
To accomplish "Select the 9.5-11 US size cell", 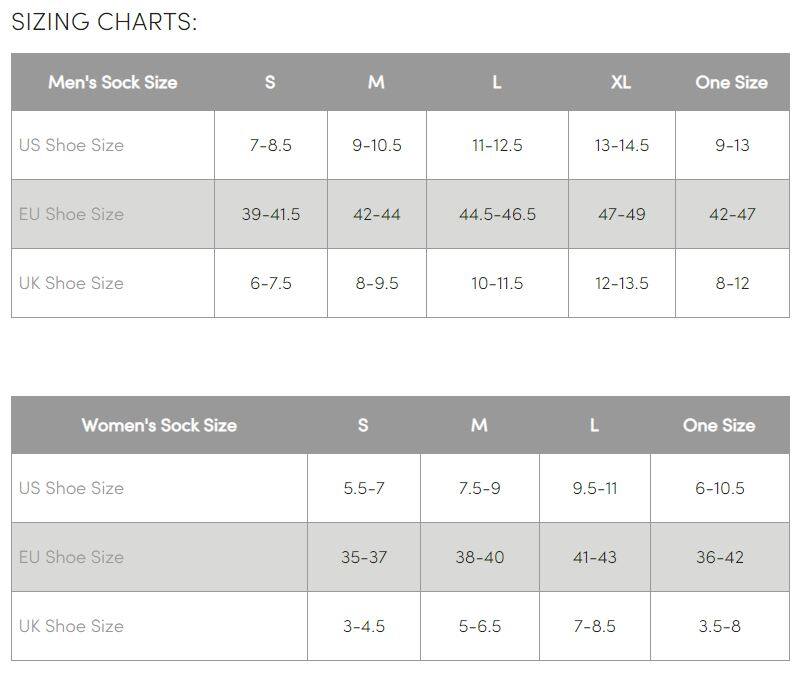I will coord(594,488).
